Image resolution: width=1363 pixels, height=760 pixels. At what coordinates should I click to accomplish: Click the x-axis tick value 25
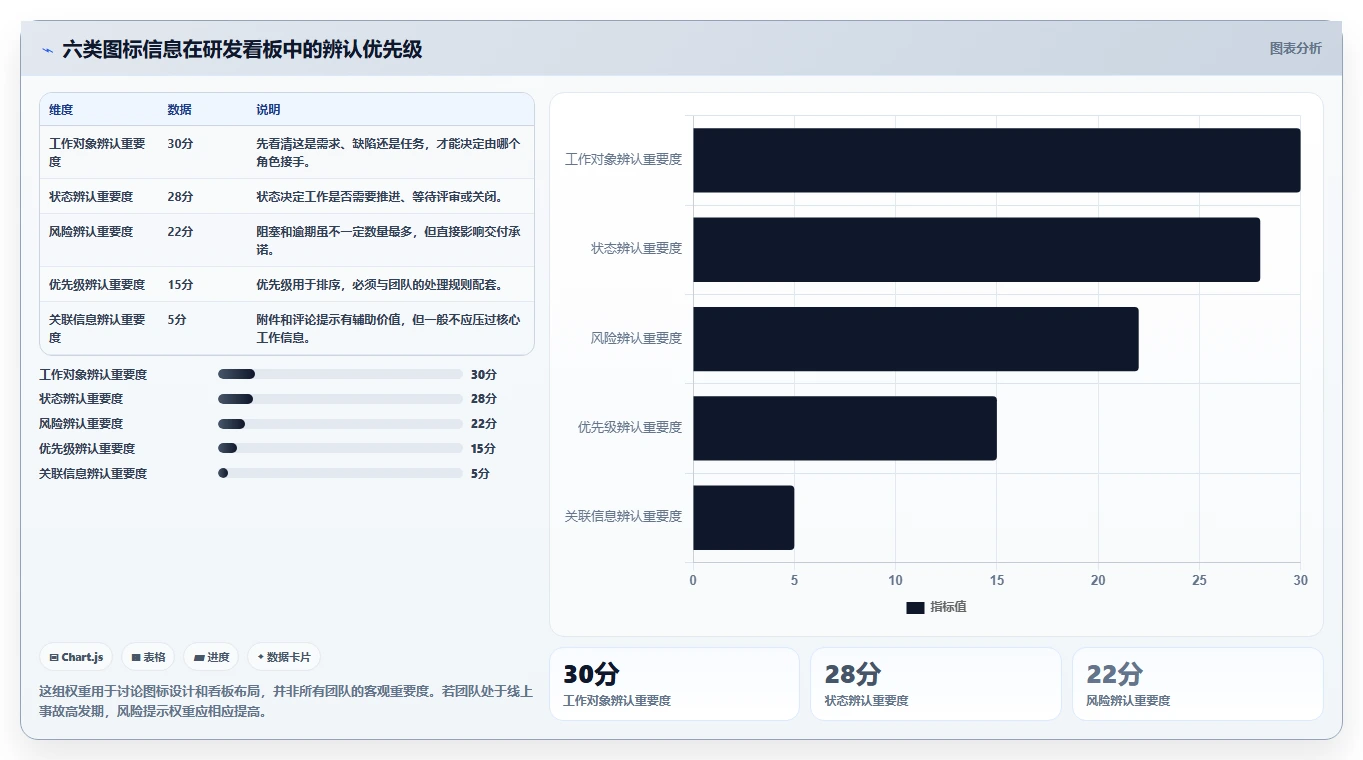1199,581
